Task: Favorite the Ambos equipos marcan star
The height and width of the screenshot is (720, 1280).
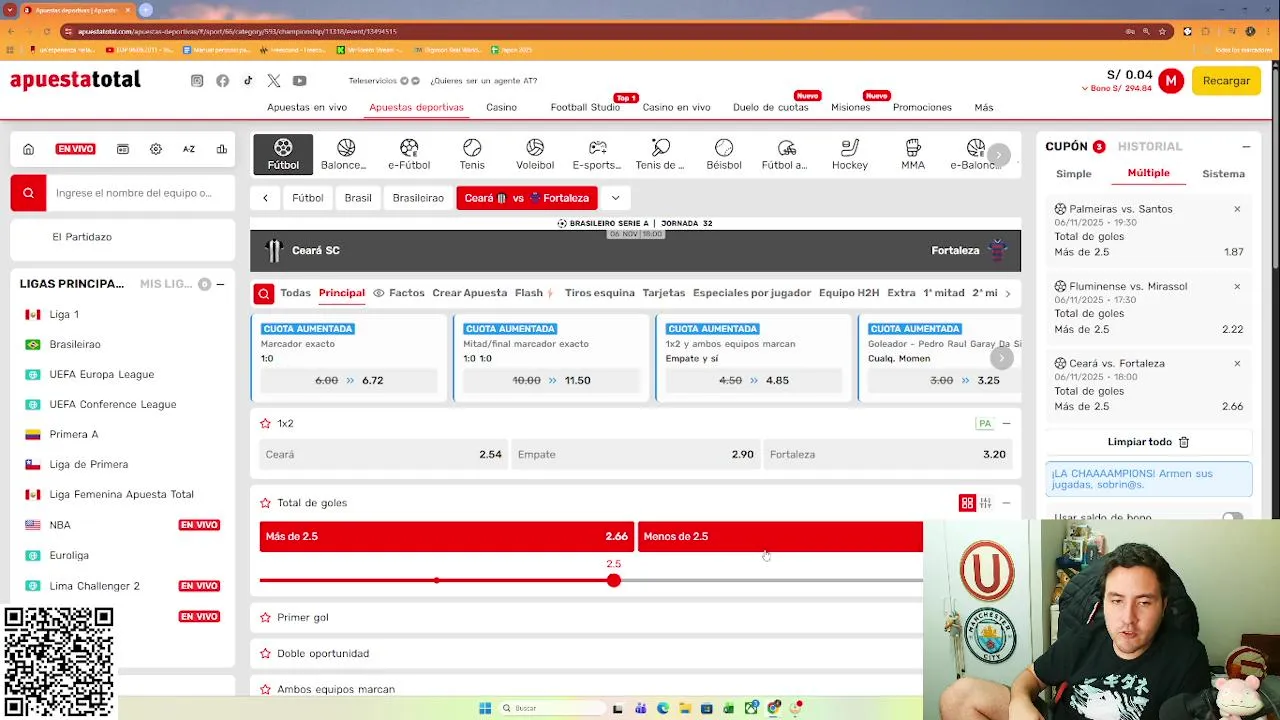Action: pos(265,689)
